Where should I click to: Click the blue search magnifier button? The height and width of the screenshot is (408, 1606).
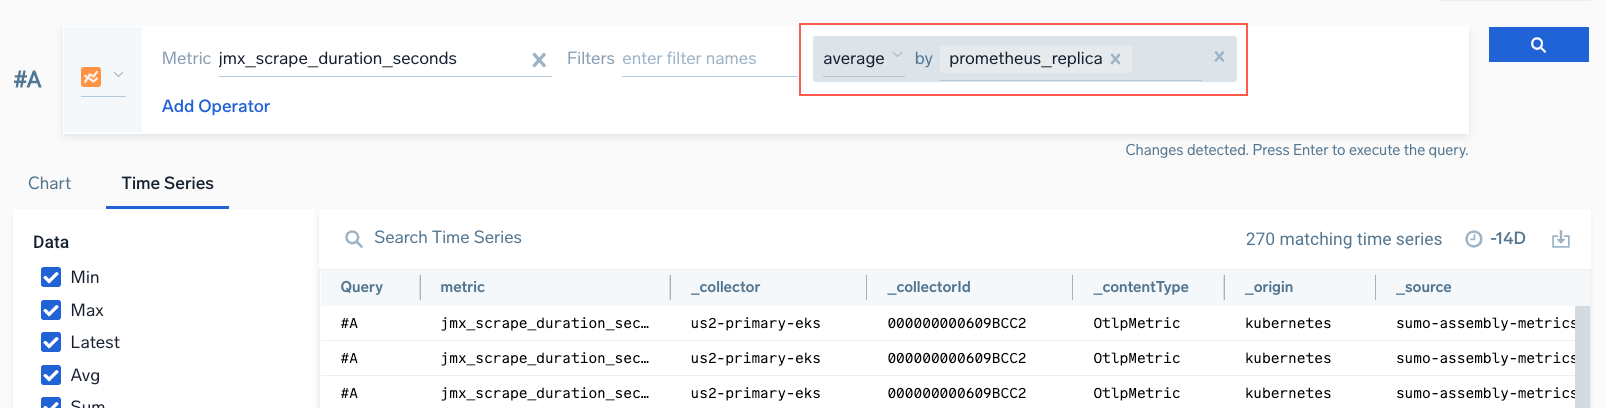point(1538,45)
